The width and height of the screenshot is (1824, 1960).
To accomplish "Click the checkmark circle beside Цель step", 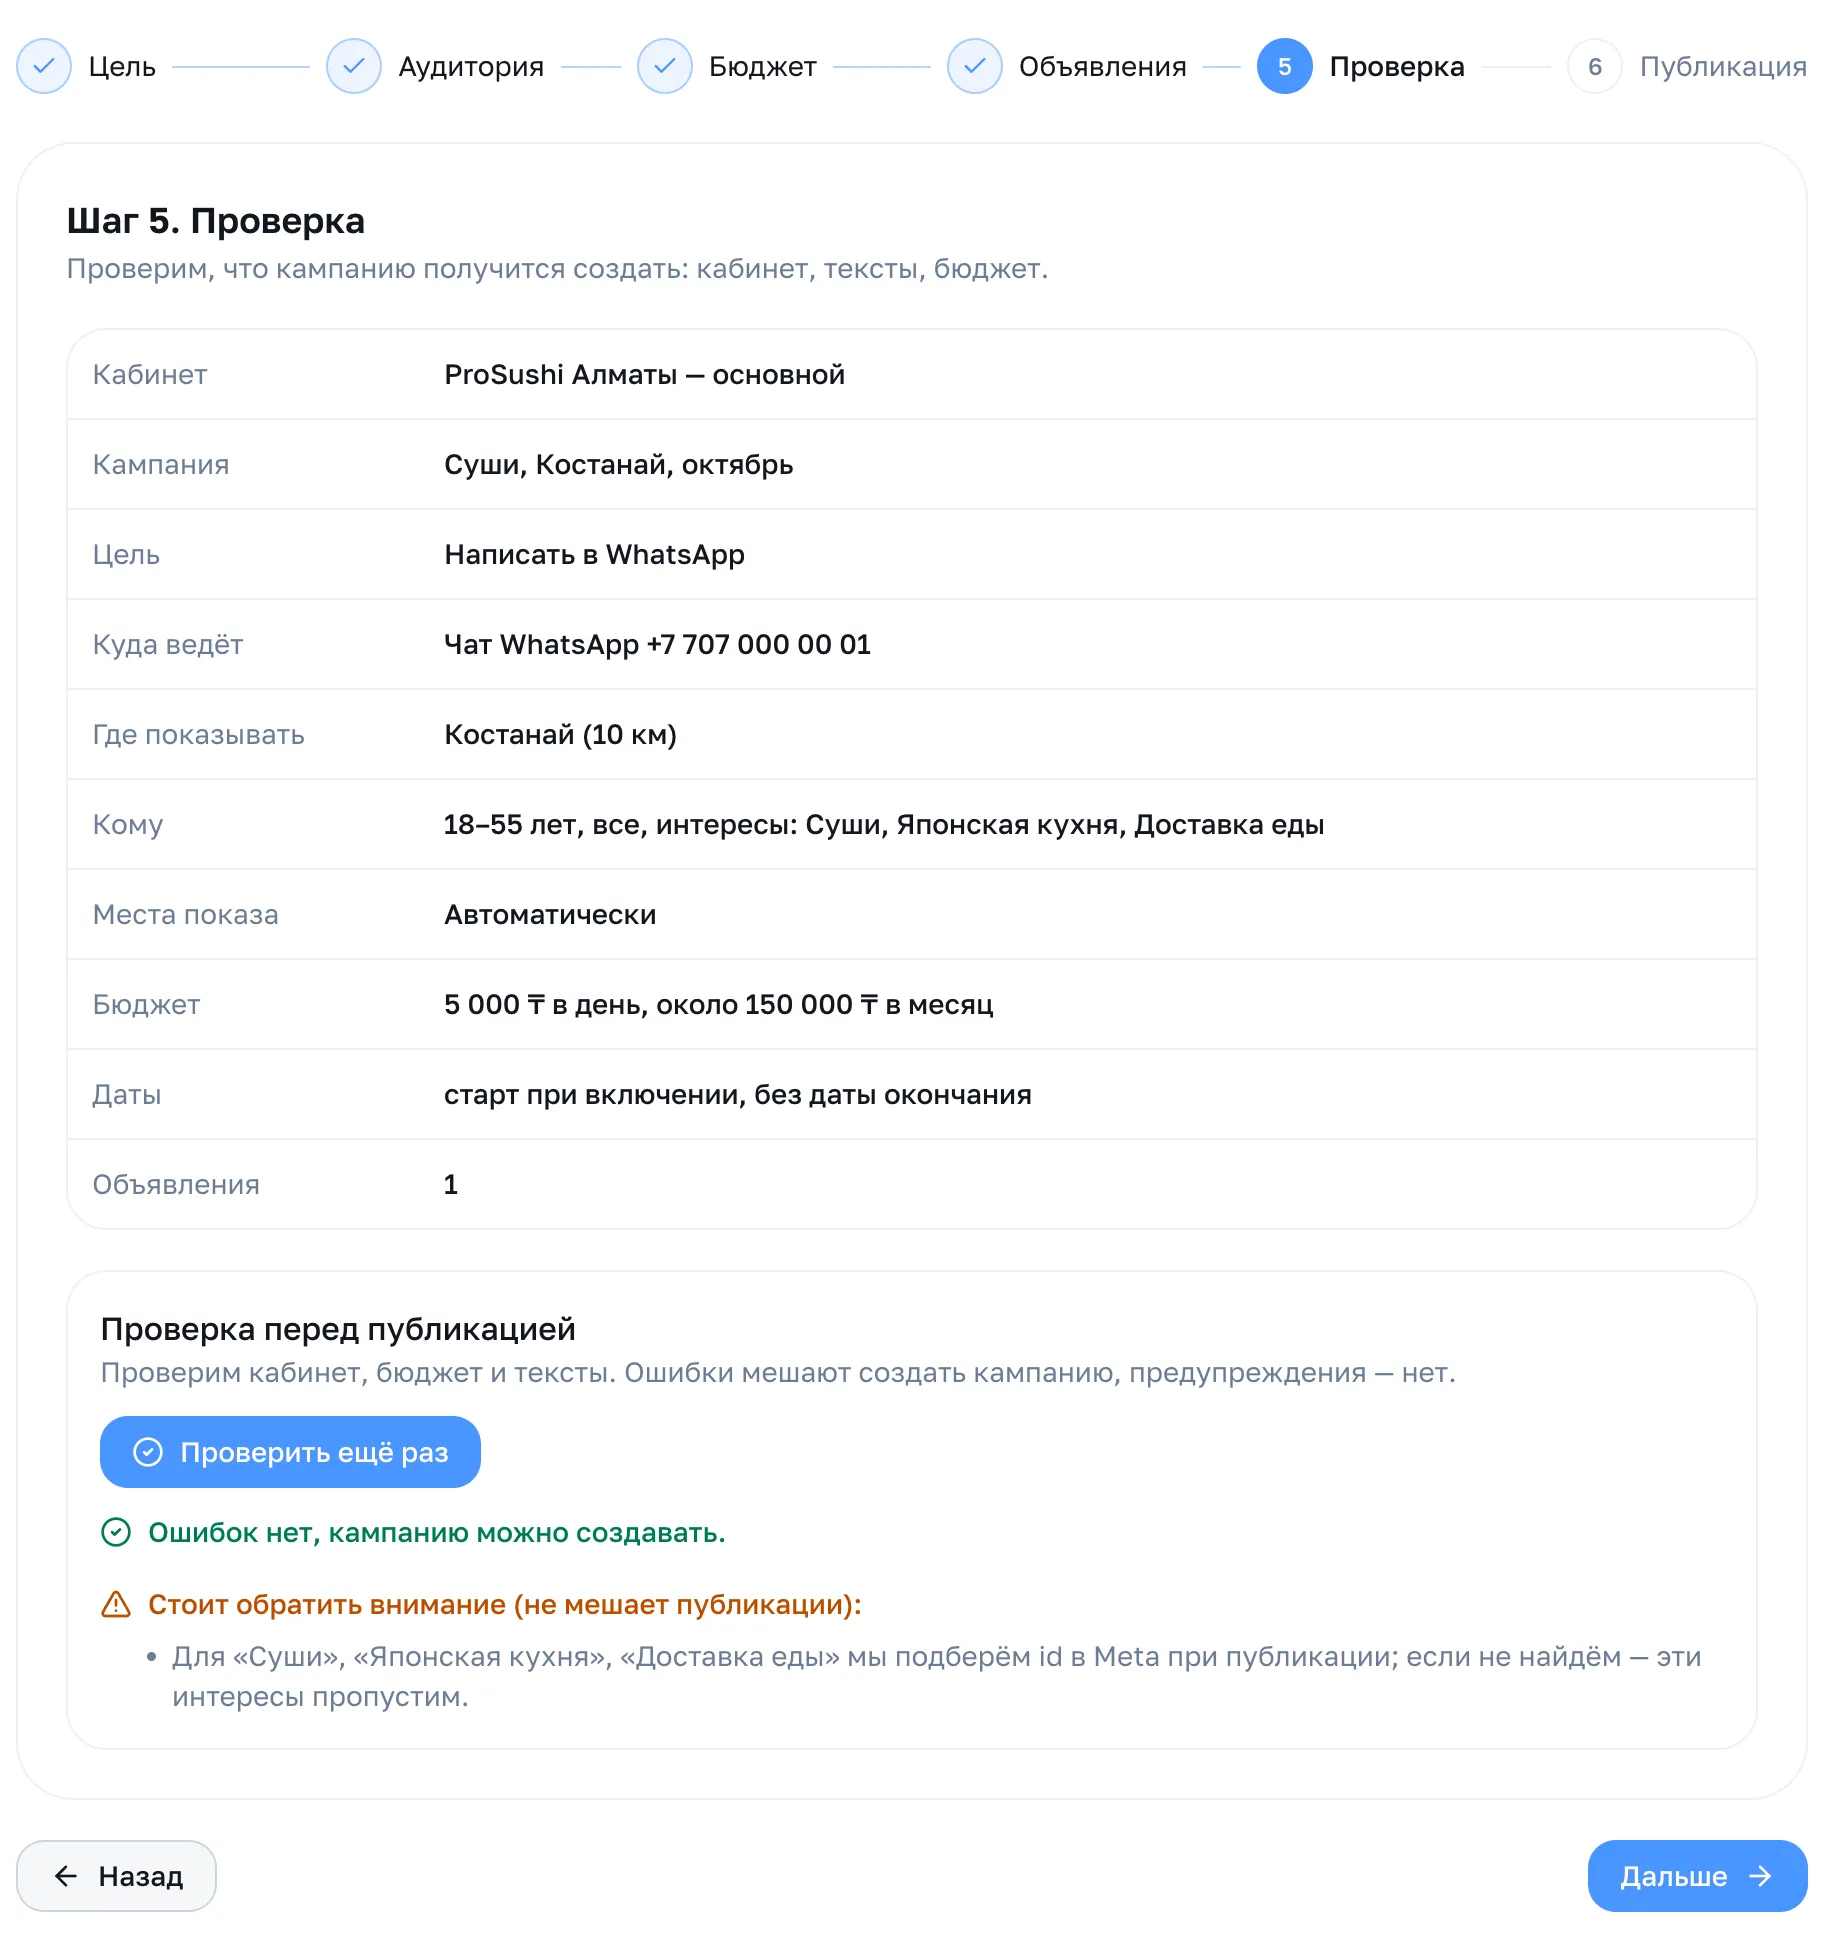I will [x=44, y=66].
